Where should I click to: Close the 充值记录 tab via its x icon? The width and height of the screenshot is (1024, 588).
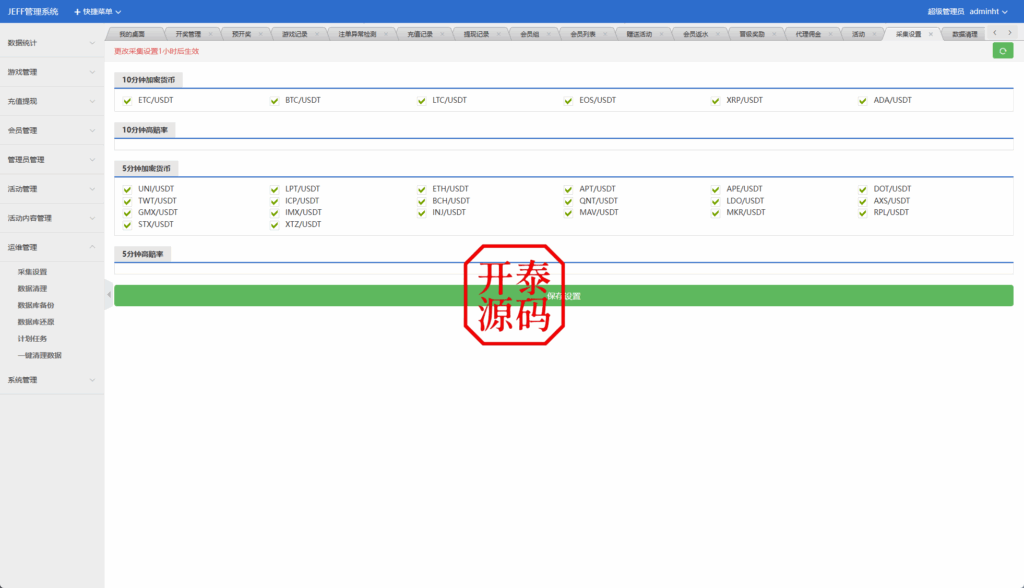tap(442, 34)
